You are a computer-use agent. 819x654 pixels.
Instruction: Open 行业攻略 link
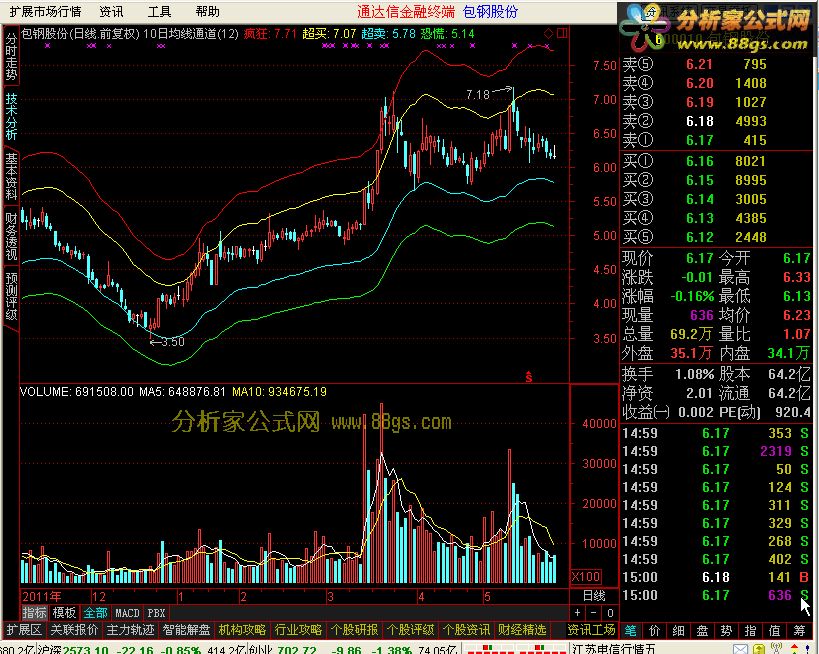coord(299,630)
